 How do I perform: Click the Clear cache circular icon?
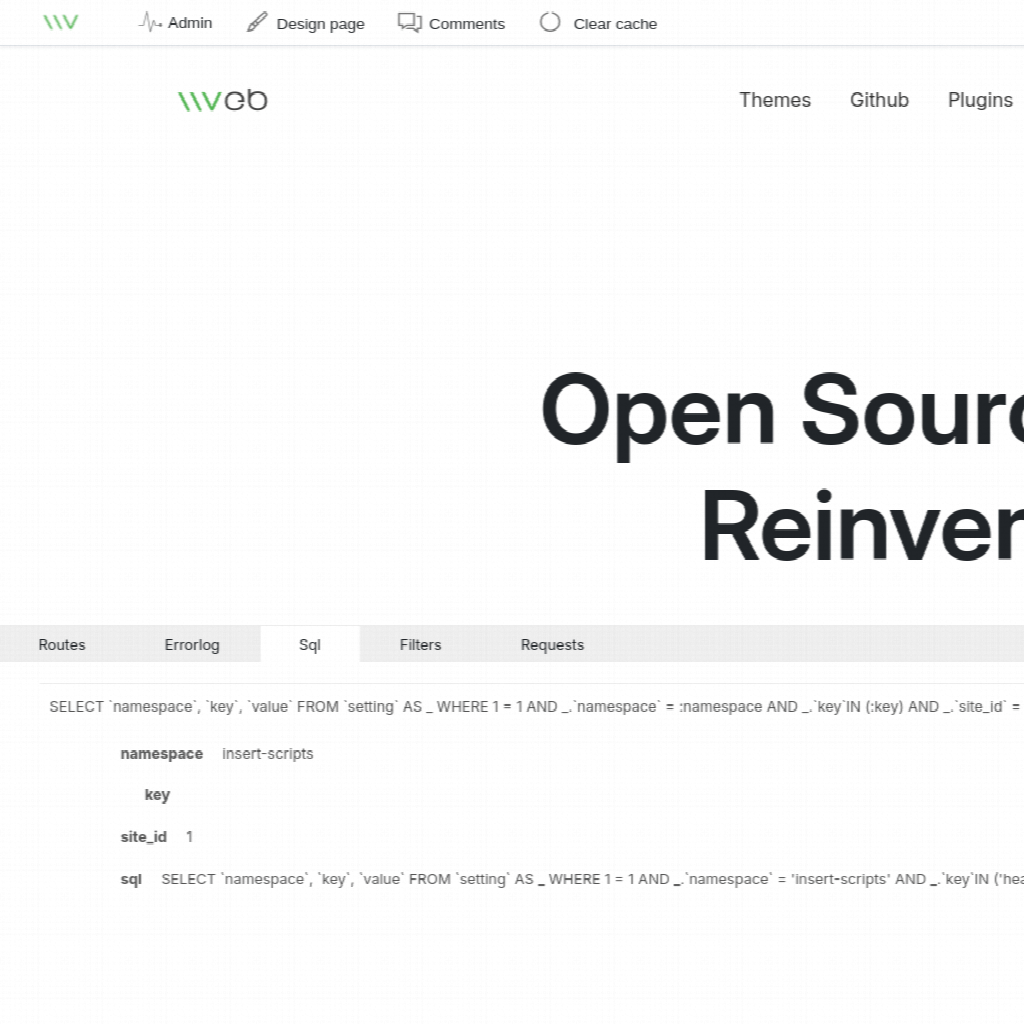pyautogui.click(x=550, y=22)
